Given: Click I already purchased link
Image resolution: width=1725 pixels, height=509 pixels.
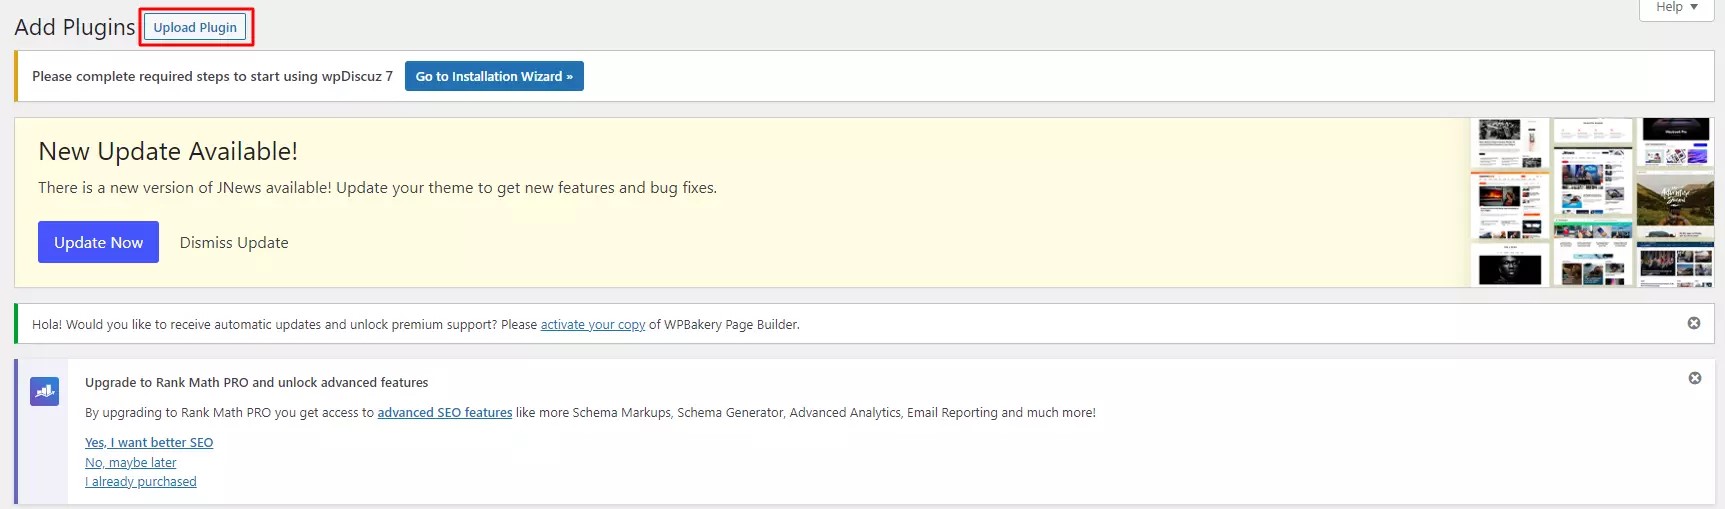Looking at the screenshot, I should 141,481.
